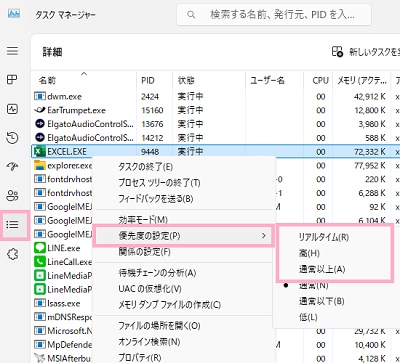
Task: Open the App history page icon
Action: click(12, 138)
